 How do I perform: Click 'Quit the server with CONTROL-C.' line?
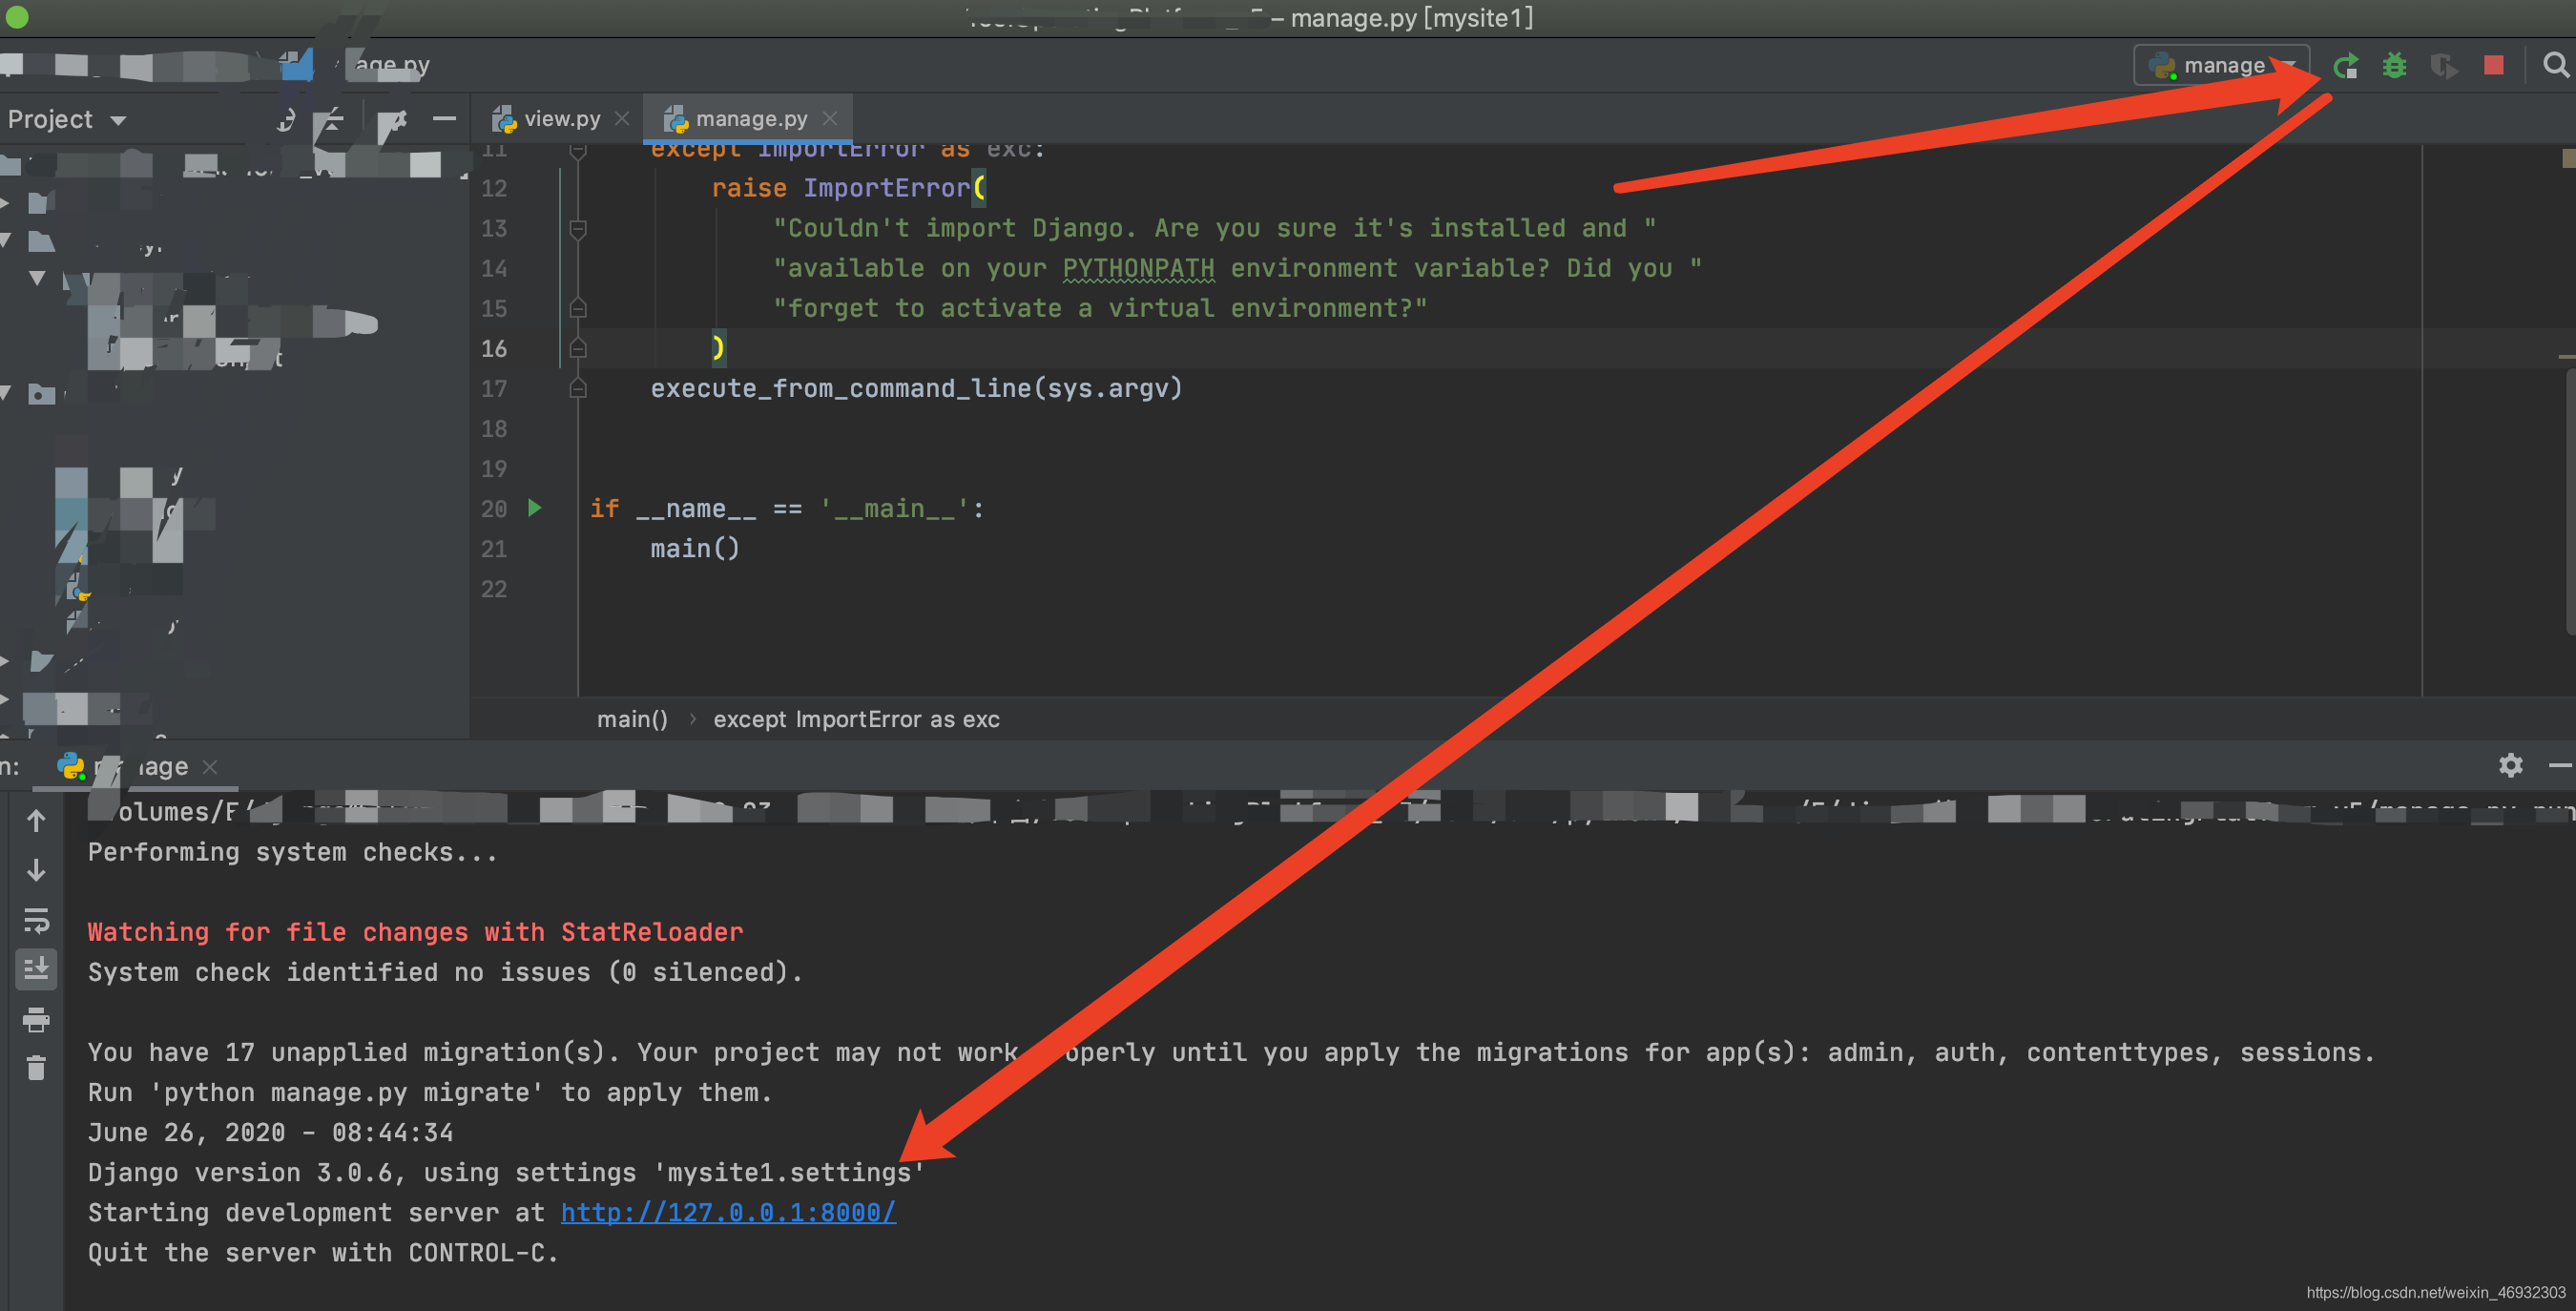tap(323, 1253)
